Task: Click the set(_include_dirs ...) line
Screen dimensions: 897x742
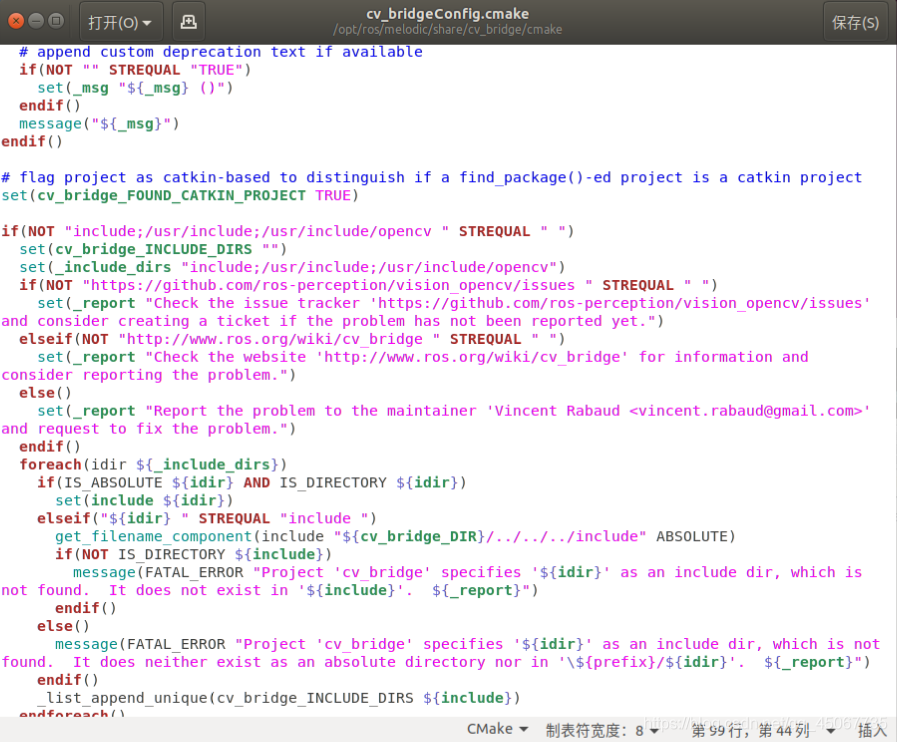Action: 292,267
